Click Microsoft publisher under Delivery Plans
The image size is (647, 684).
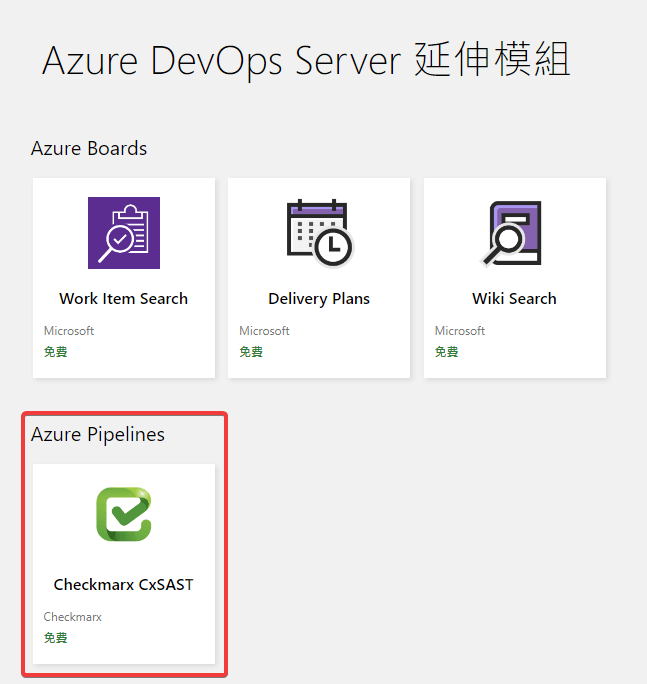click(264, 331)
